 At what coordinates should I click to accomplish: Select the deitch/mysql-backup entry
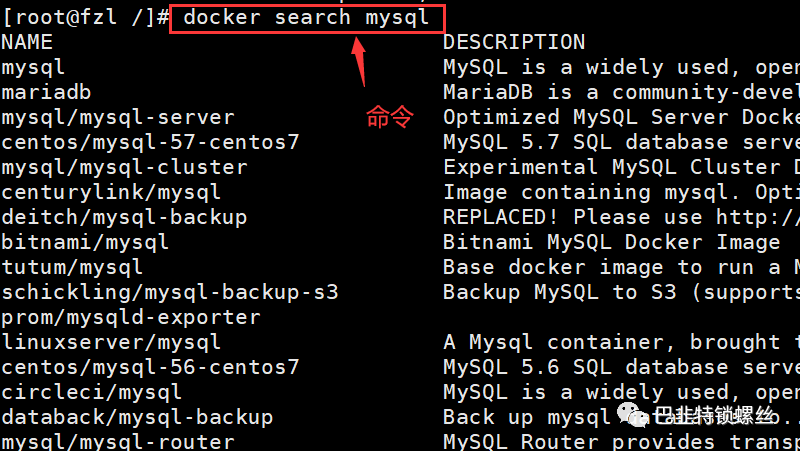124,217
